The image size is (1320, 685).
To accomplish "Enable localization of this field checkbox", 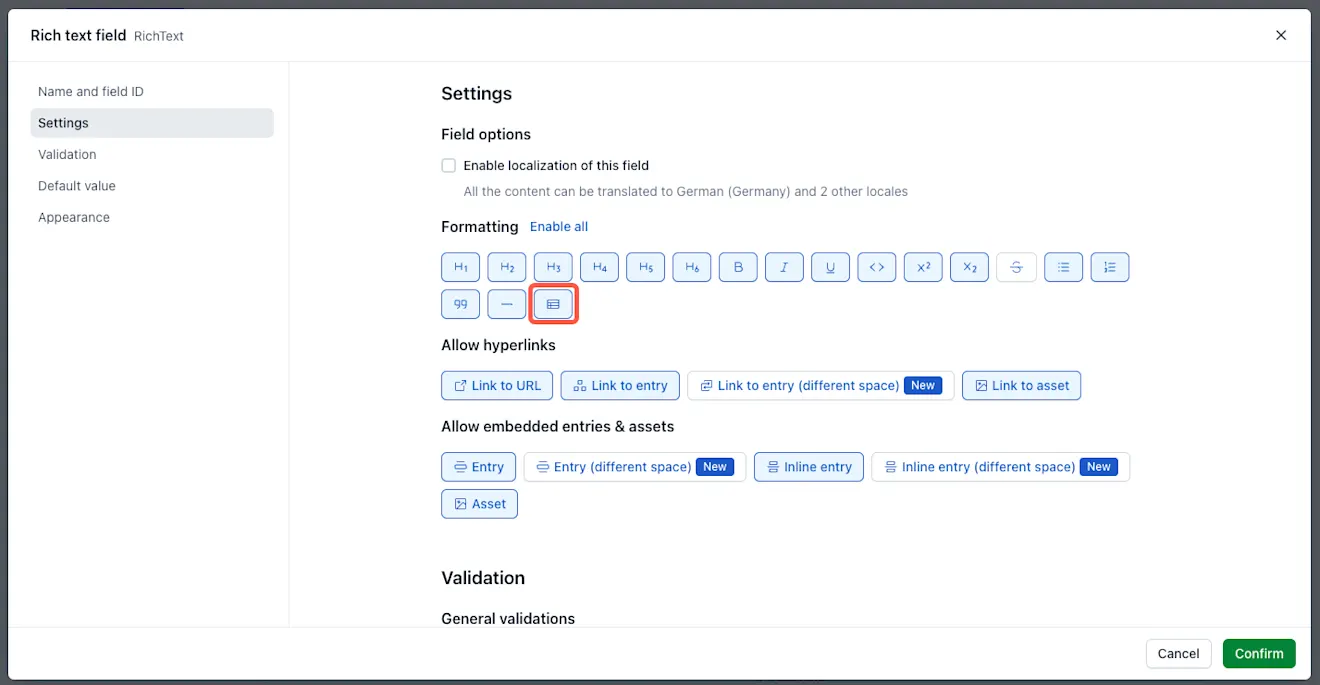I will click(449, 165).
